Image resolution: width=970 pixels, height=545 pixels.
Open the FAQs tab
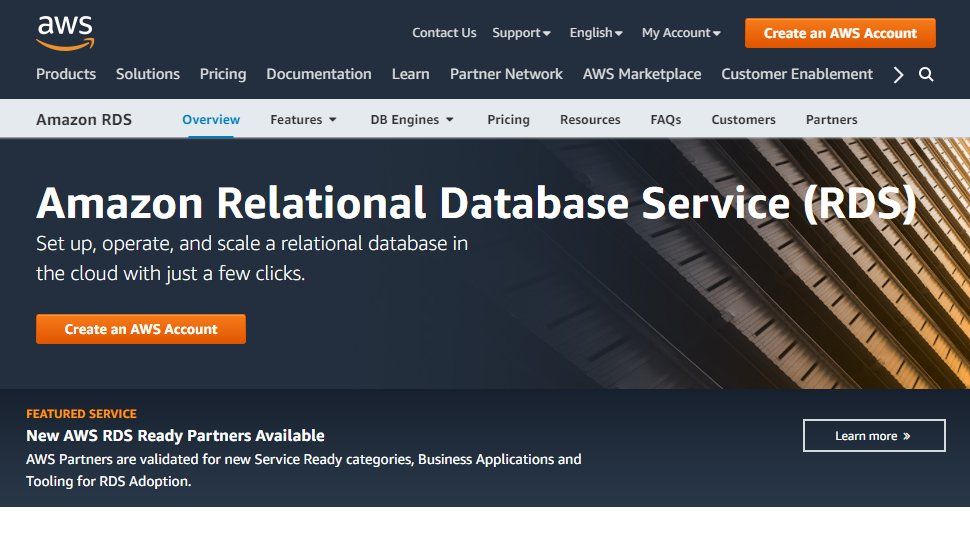pos(665,120)
